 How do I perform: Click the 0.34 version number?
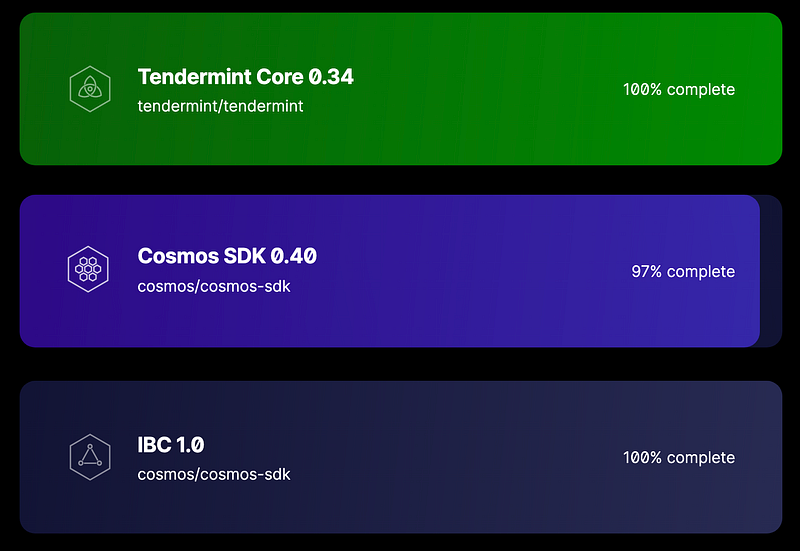(331, 77)
